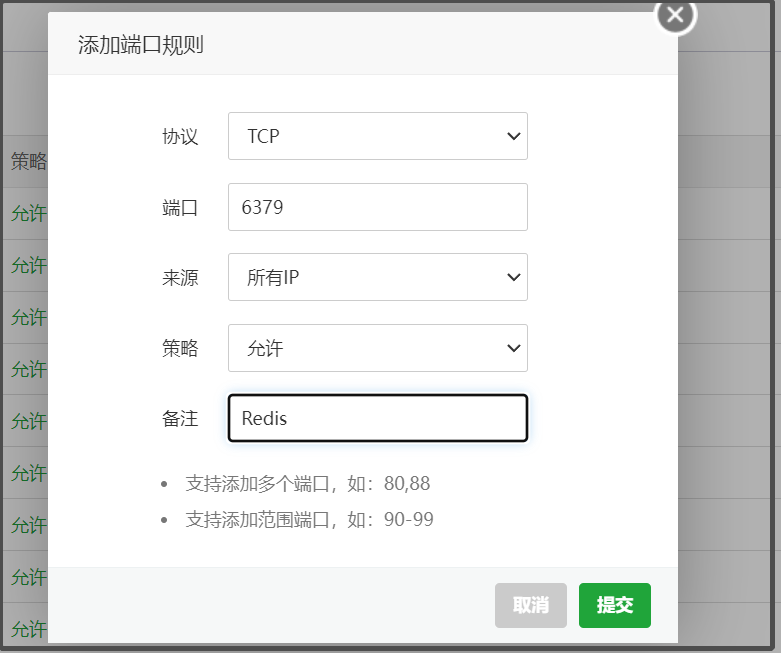Image resolution: width=781 pixels, height=653 pixels.
Task: Click the 备注 field containing Redis
Action: pos(377,418)
